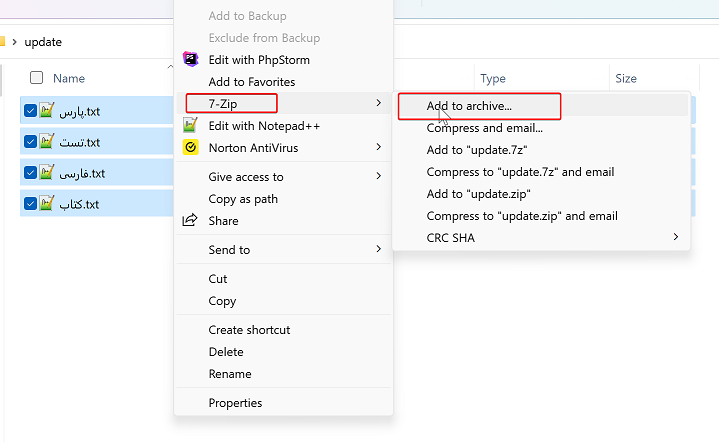Sort by the Size column header

click(x=626, y=78)
